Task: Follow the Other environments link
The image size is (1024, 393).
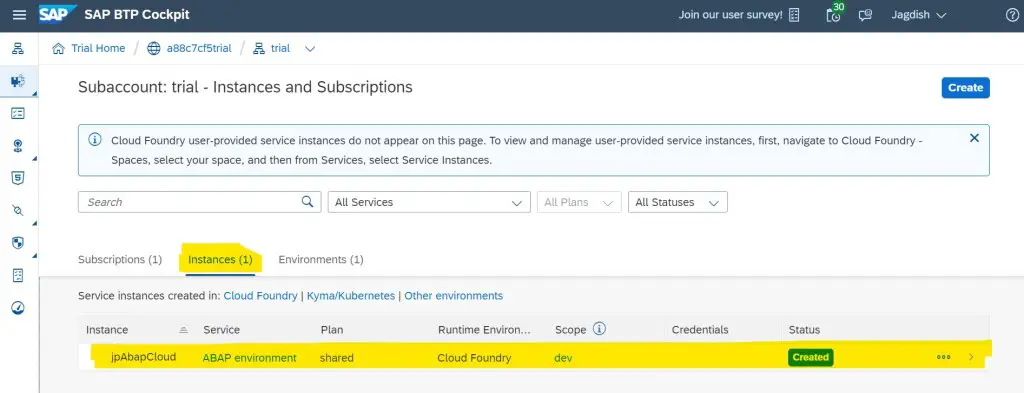Action: tap(453, 296)
